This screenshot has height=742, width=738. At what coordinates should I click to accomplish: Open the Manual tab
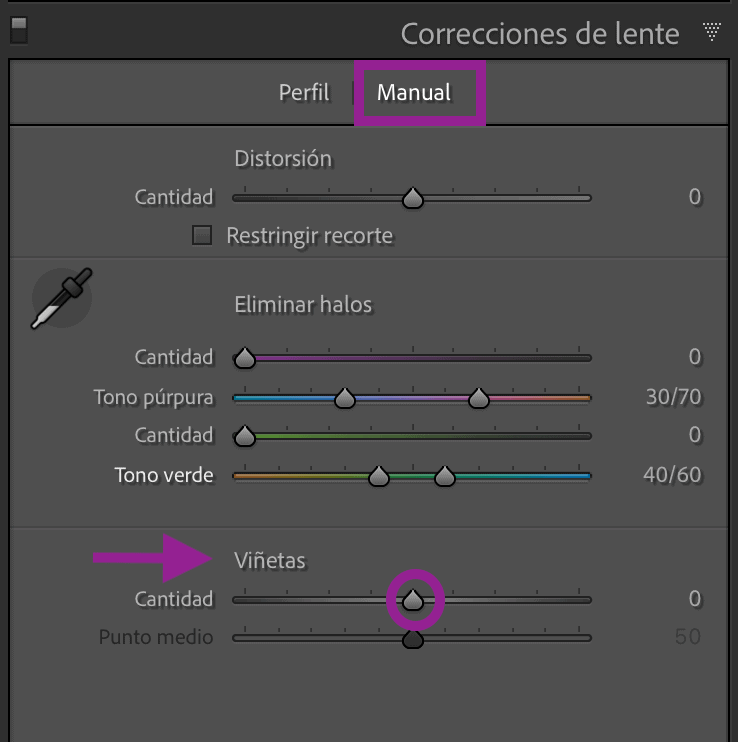click(x=414, y=93)
